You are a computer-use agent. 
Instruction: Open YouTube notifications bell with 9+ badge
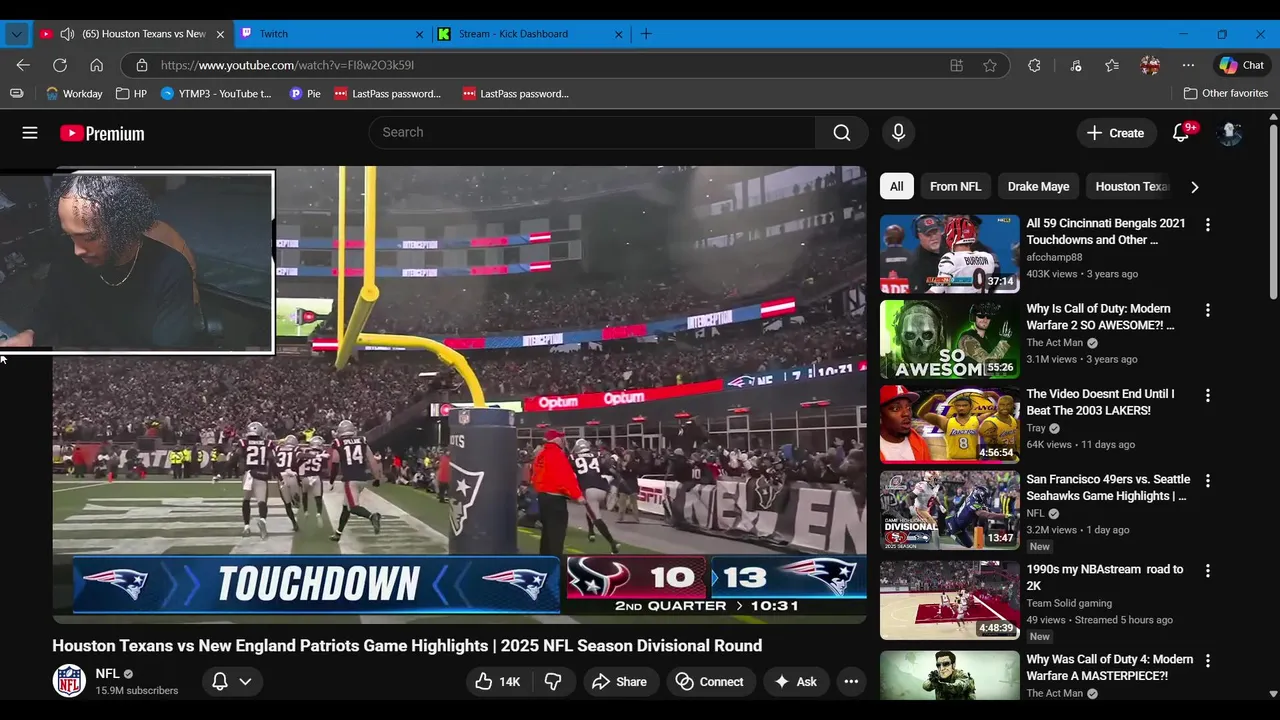1181,133
